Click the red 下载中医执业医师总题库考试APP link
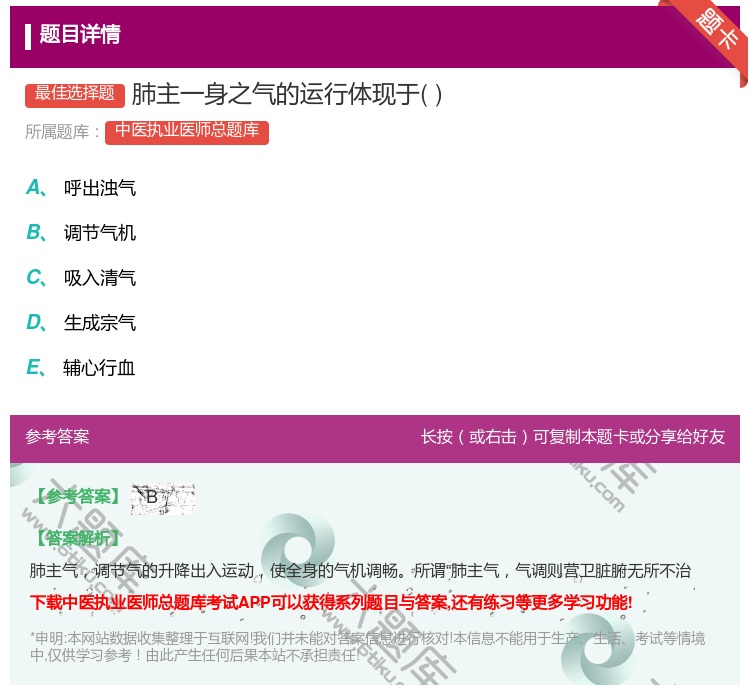This screenshot has width=750, height=685. point(331,602)
